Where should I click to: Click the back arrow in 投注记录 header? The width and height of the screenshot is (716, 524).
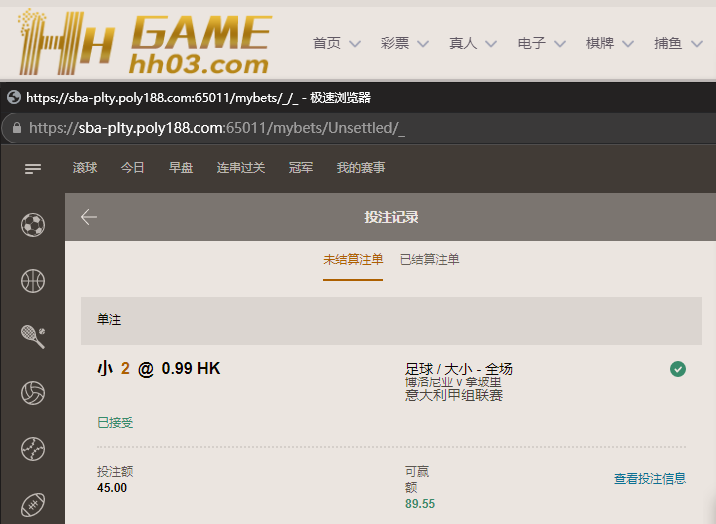[89, 217]
